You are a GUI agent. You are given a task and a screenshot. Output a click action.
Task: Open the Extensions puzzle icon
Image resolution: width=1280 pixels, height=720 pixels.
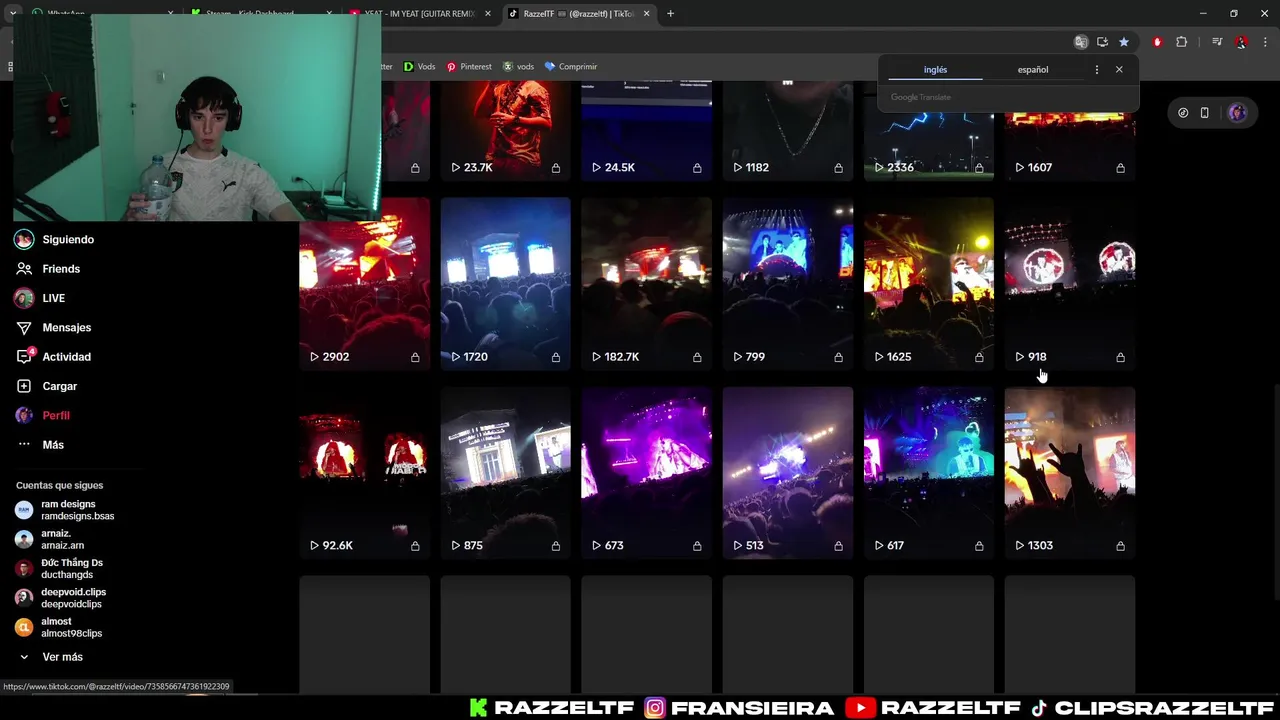click(1181, 42)
